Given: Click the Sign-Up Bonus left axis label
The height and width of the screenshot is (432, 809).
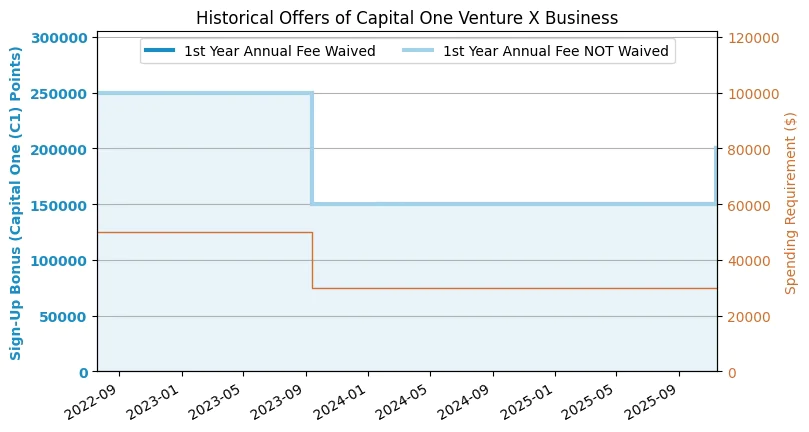Looking at the screenshot, I should [x=16, y=204].
